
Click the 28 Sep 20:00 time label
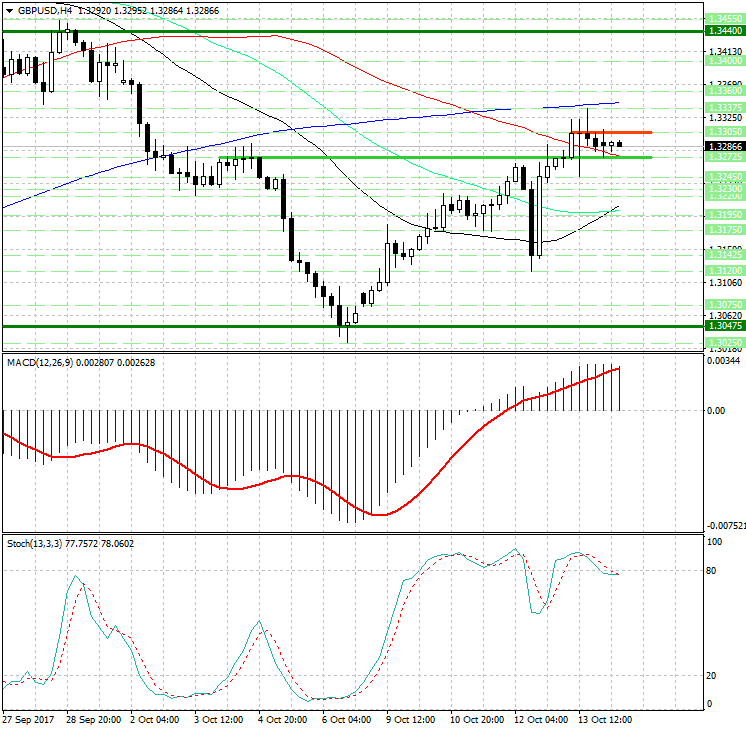tap(93, 720)
